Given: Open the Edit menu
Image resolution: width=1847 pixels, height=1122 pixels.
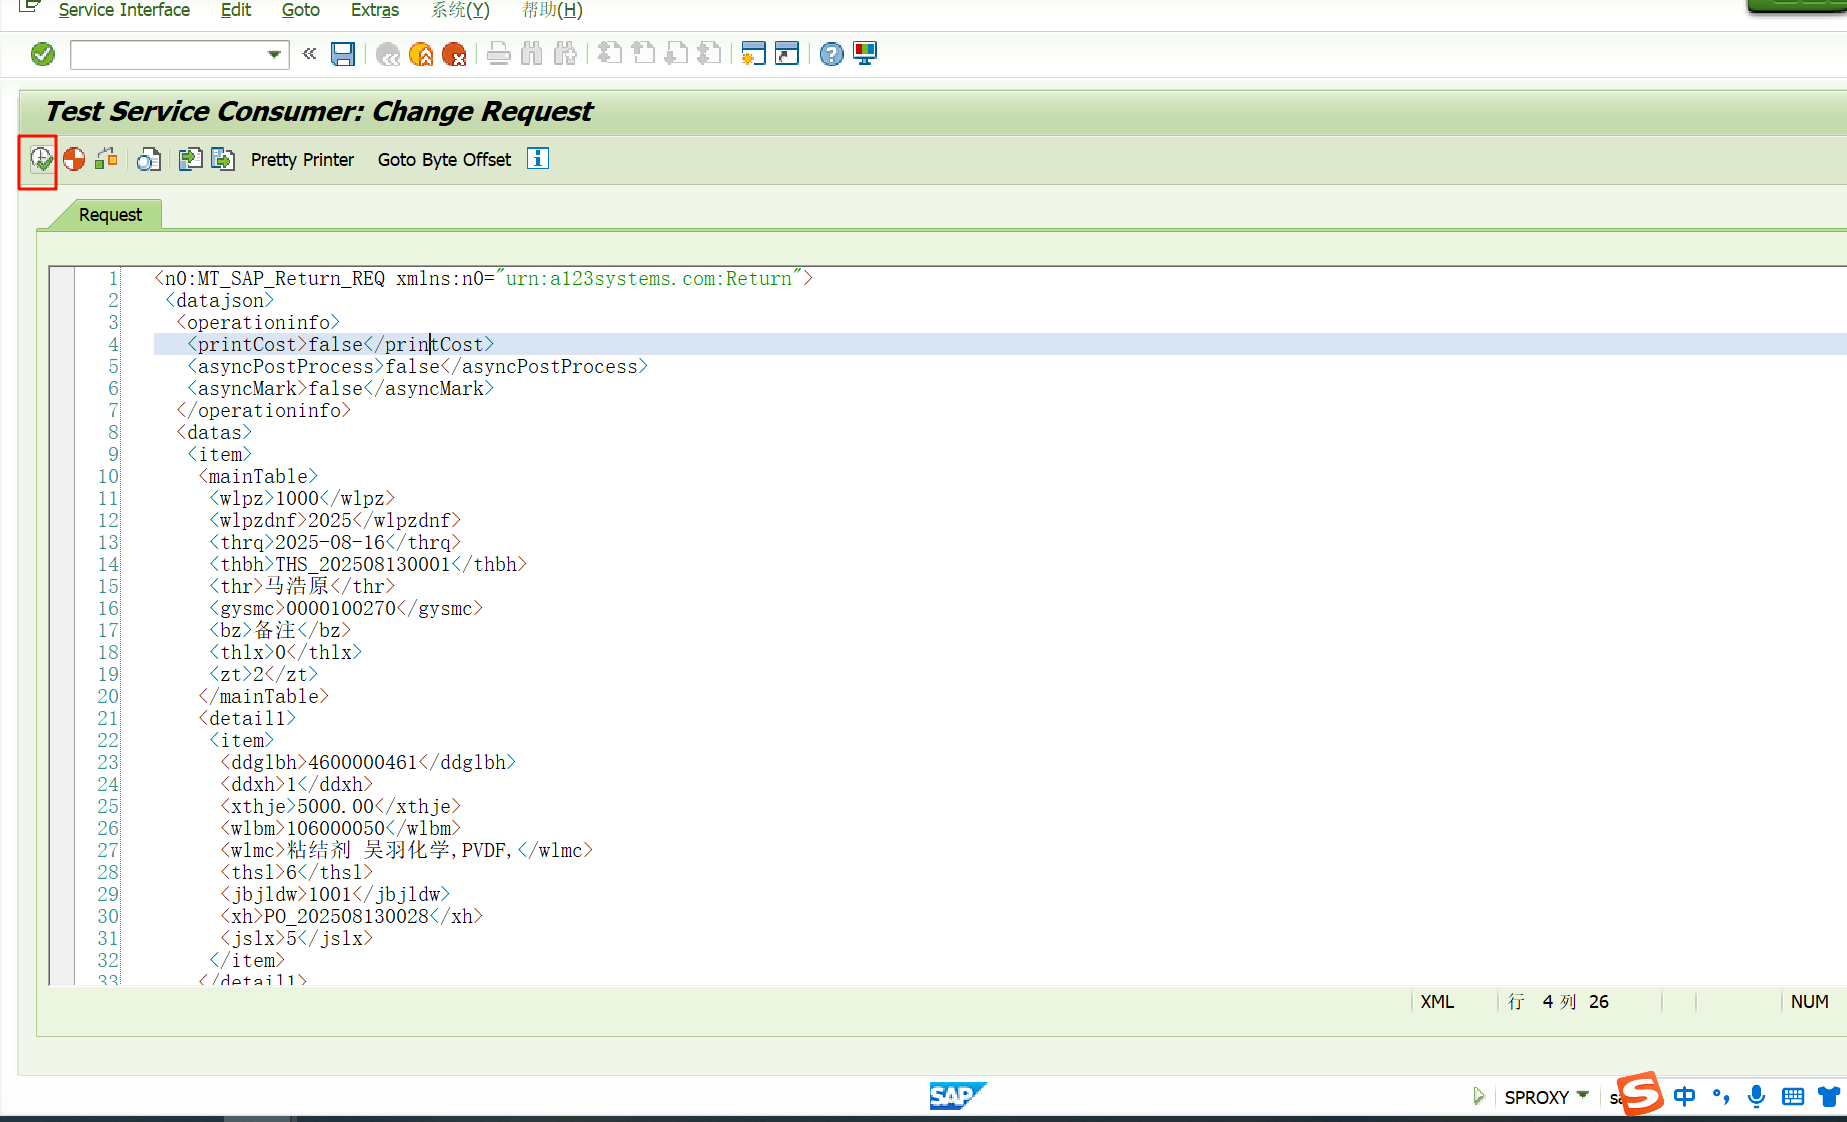Looking at the screenshot, I should (236, 10).
